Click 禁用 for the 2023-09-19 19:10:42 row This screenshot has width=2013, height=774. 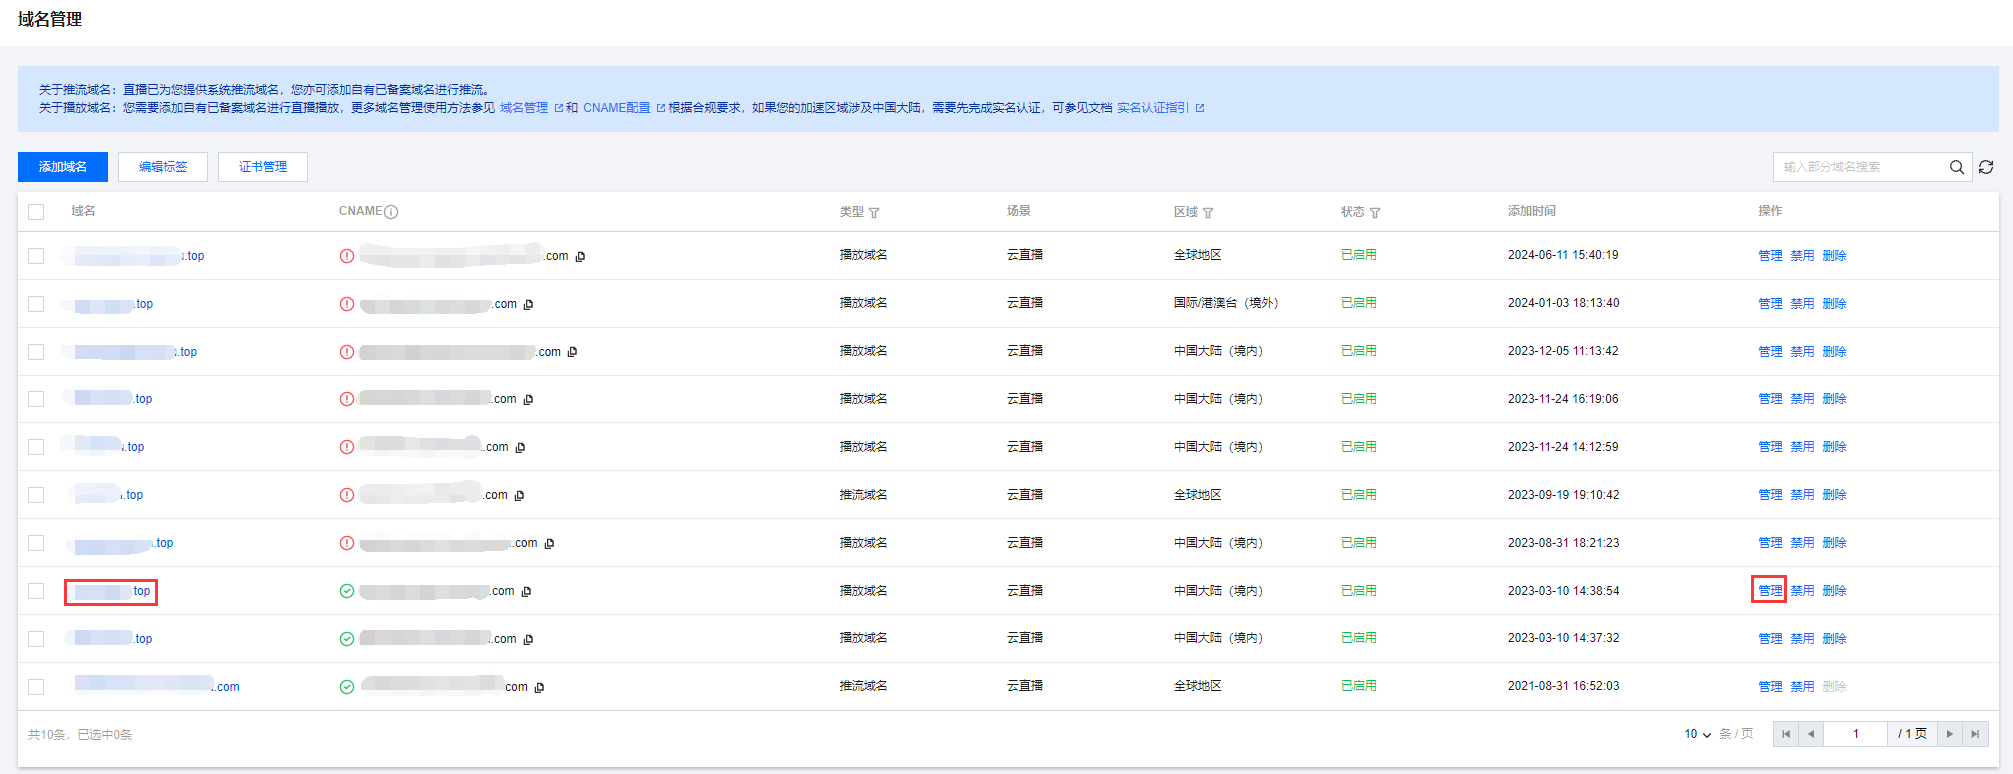point(1802,495)
